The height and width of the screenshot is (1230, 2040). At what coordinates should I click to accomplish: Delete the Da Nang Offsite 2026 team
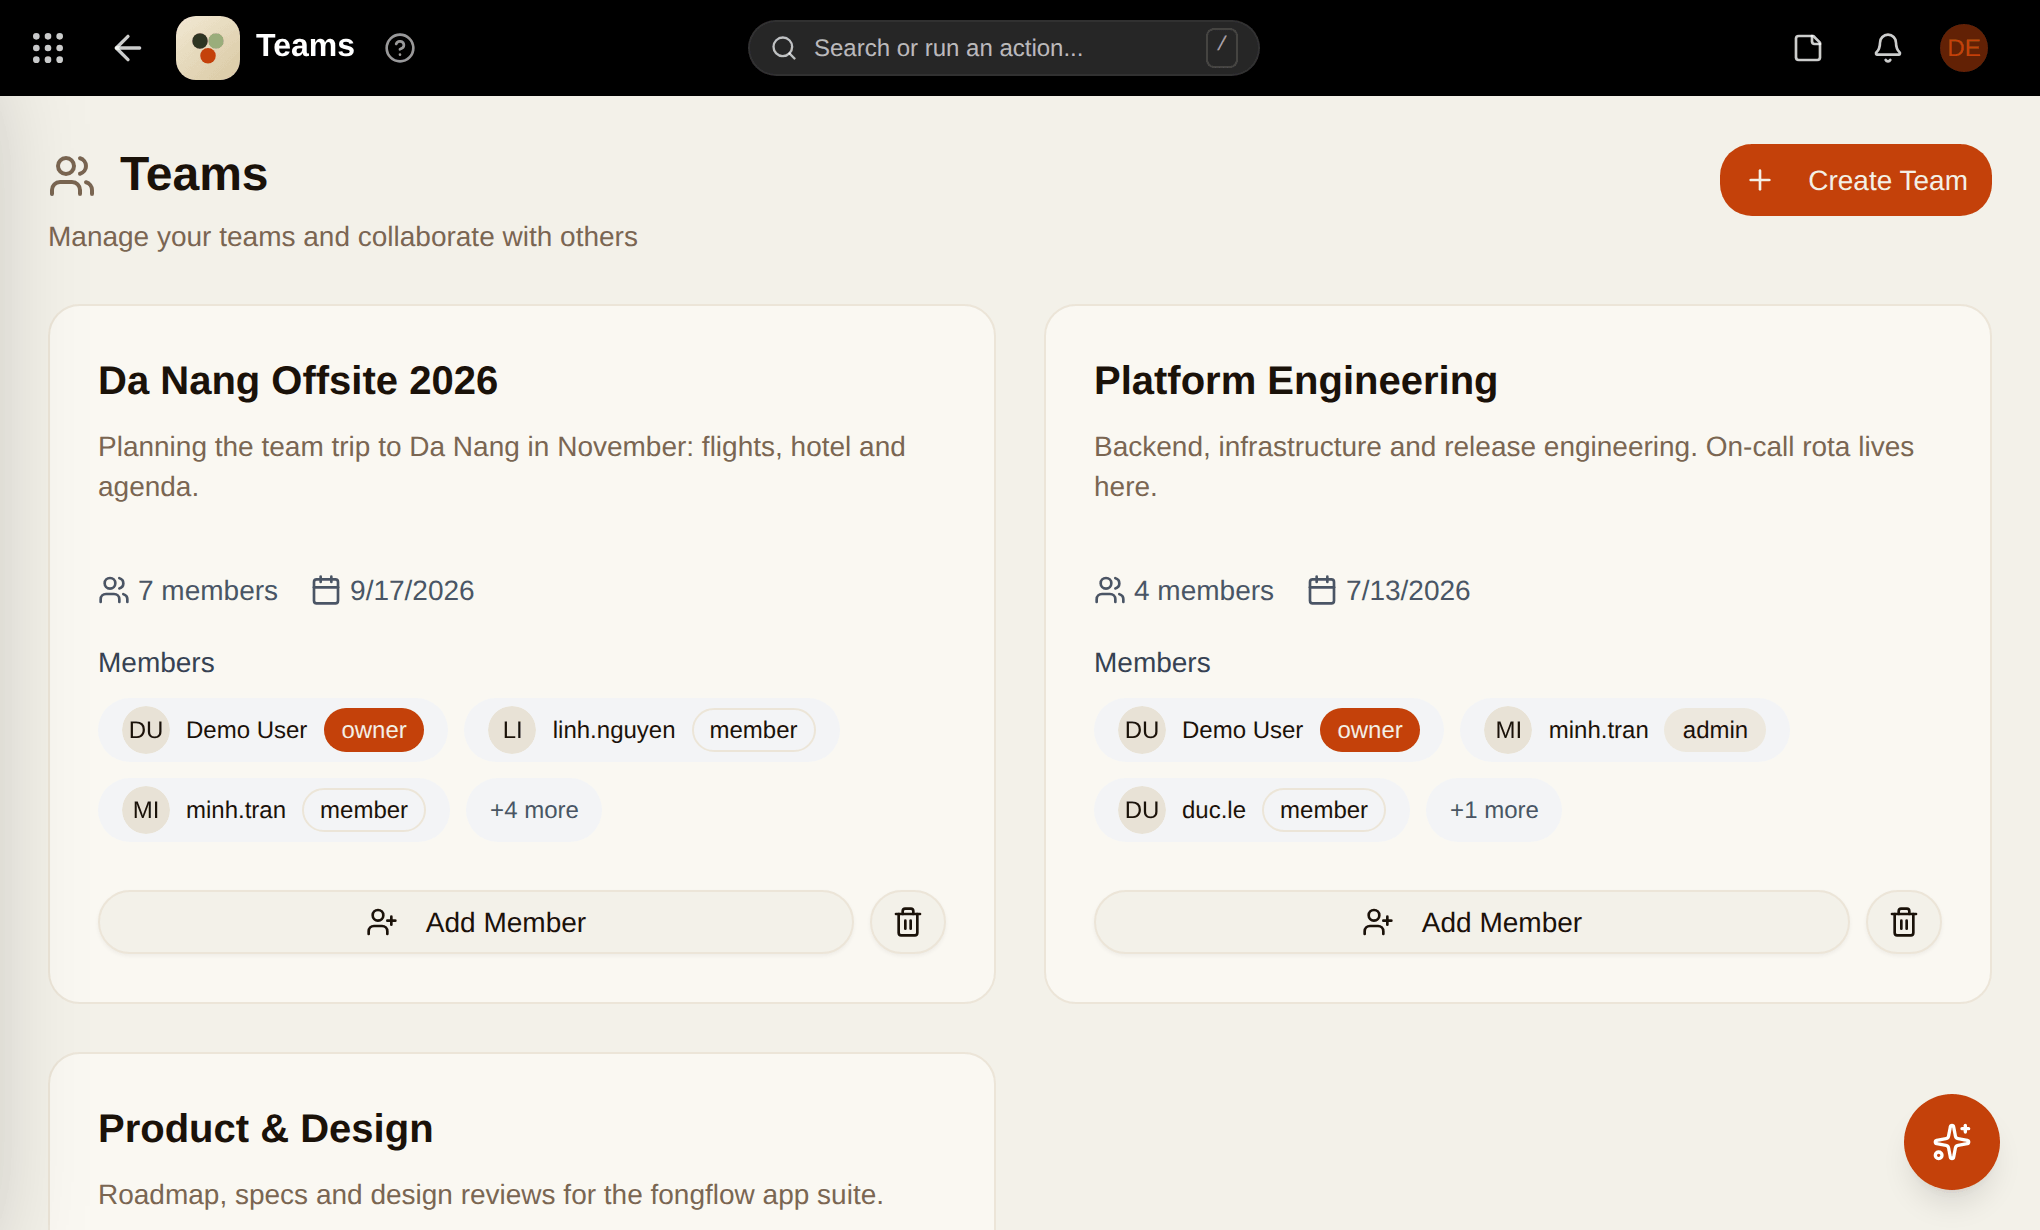click(908, 922)
